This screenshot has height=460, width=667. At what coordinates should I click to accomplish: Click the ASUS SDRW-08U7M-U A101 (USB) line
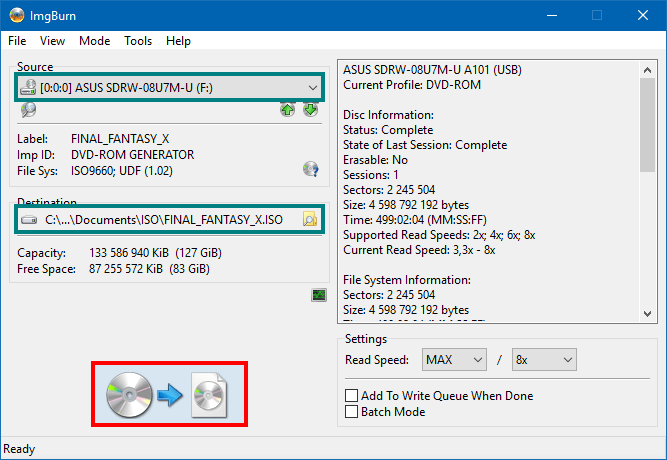432,69
